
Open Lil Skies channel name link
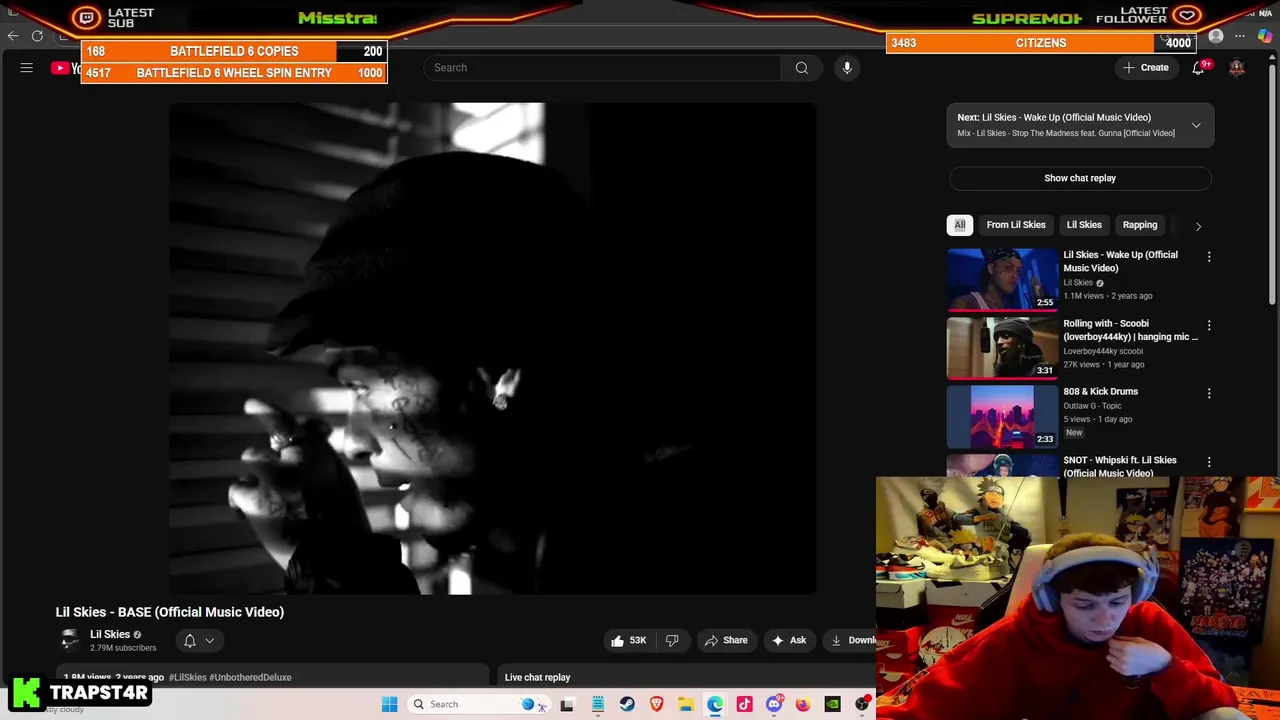[110, 634]
